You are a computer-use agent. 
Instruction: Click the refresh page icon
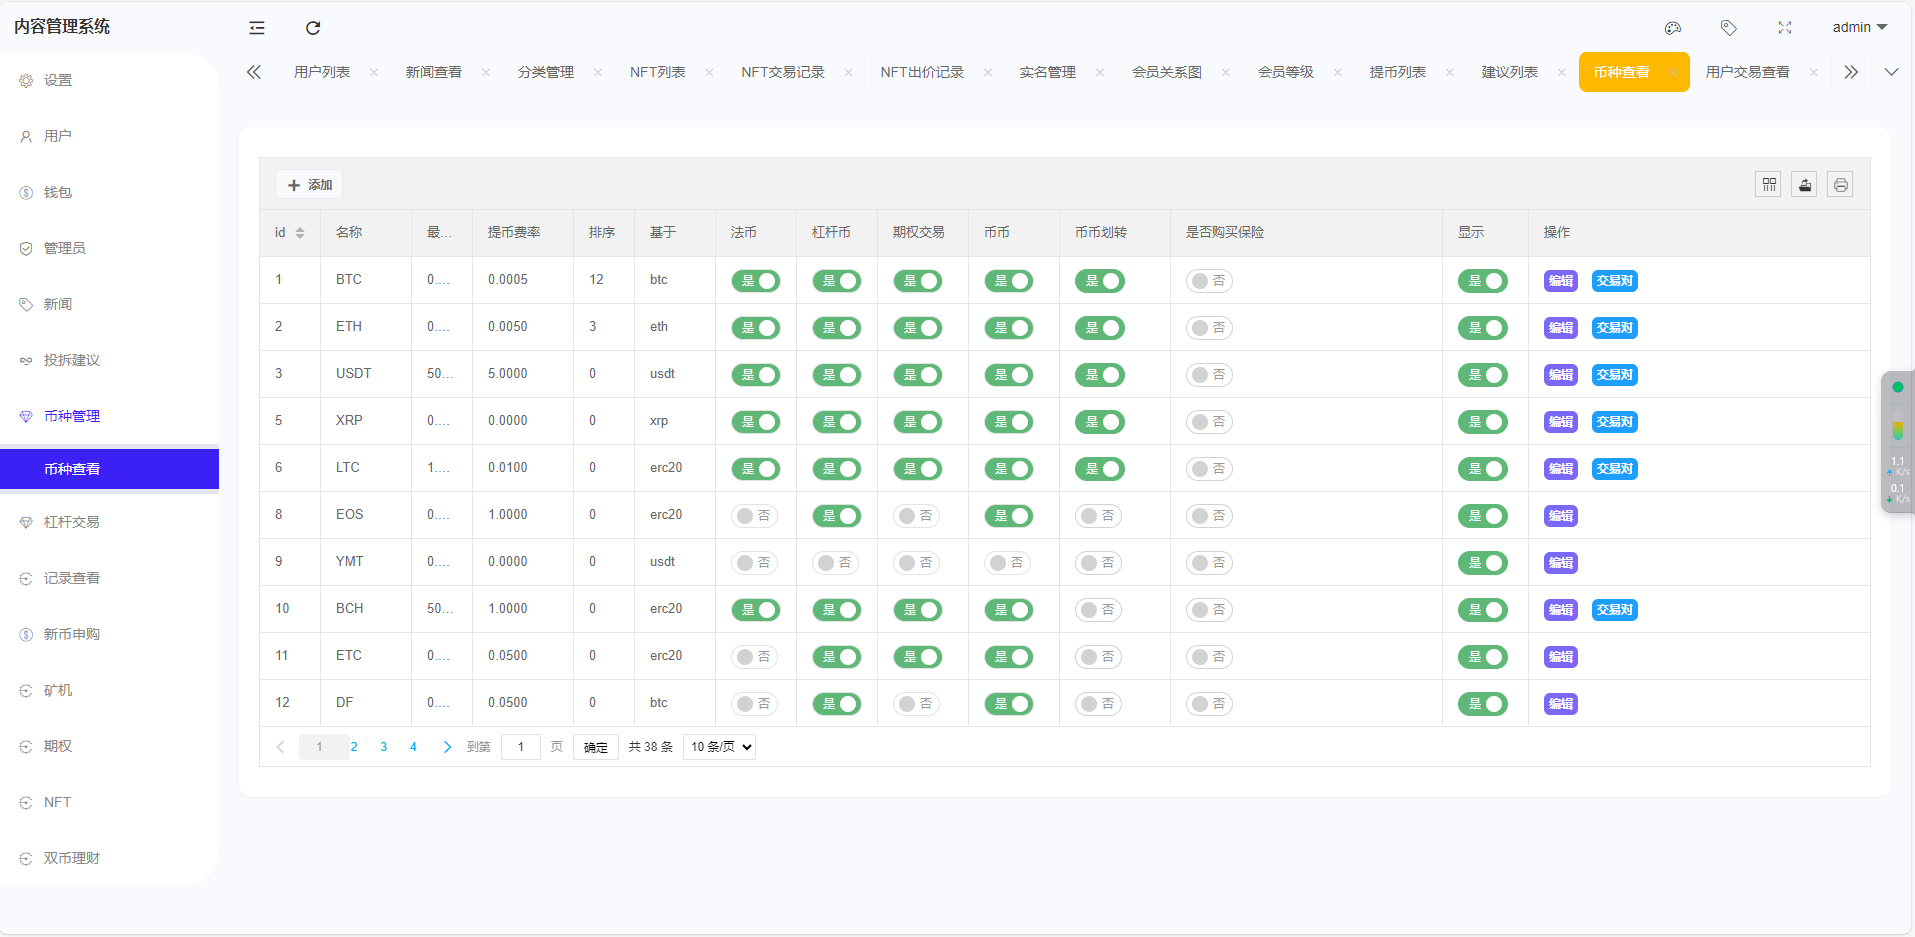[313, 28]
